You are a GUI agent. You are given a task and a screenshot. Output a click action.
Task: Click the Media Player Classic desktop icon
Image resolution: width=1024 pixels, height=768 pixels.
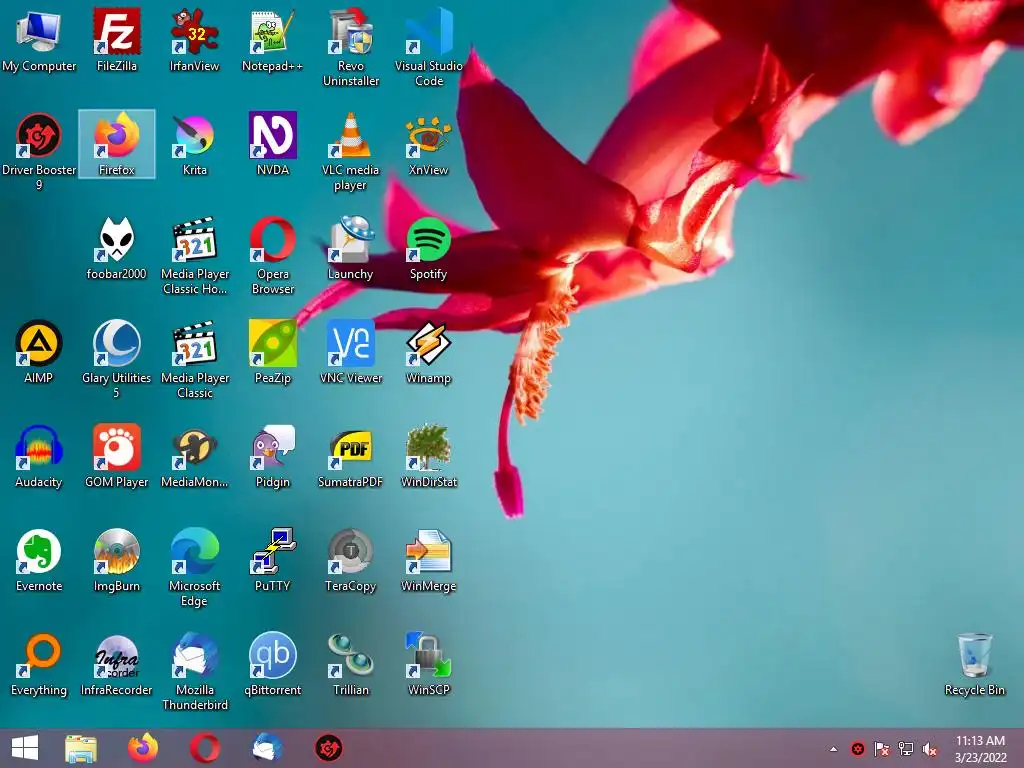[x=195, y=359]
